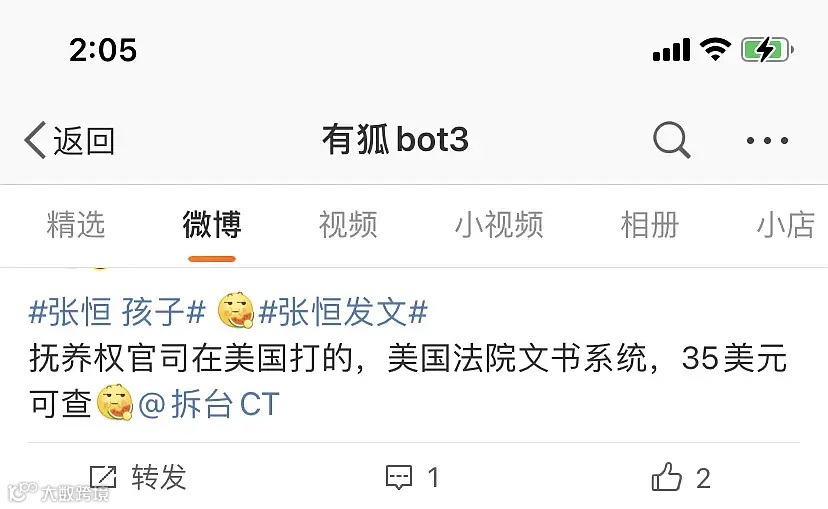Tap the 返回 back label
Image resolution: width=828 pixels, height=509 pixels.
[84, 141]
